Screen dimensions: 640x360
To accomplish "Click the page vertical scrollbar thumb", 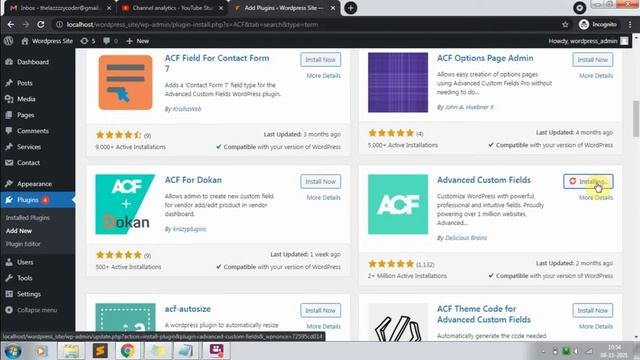I will [636, 118].
